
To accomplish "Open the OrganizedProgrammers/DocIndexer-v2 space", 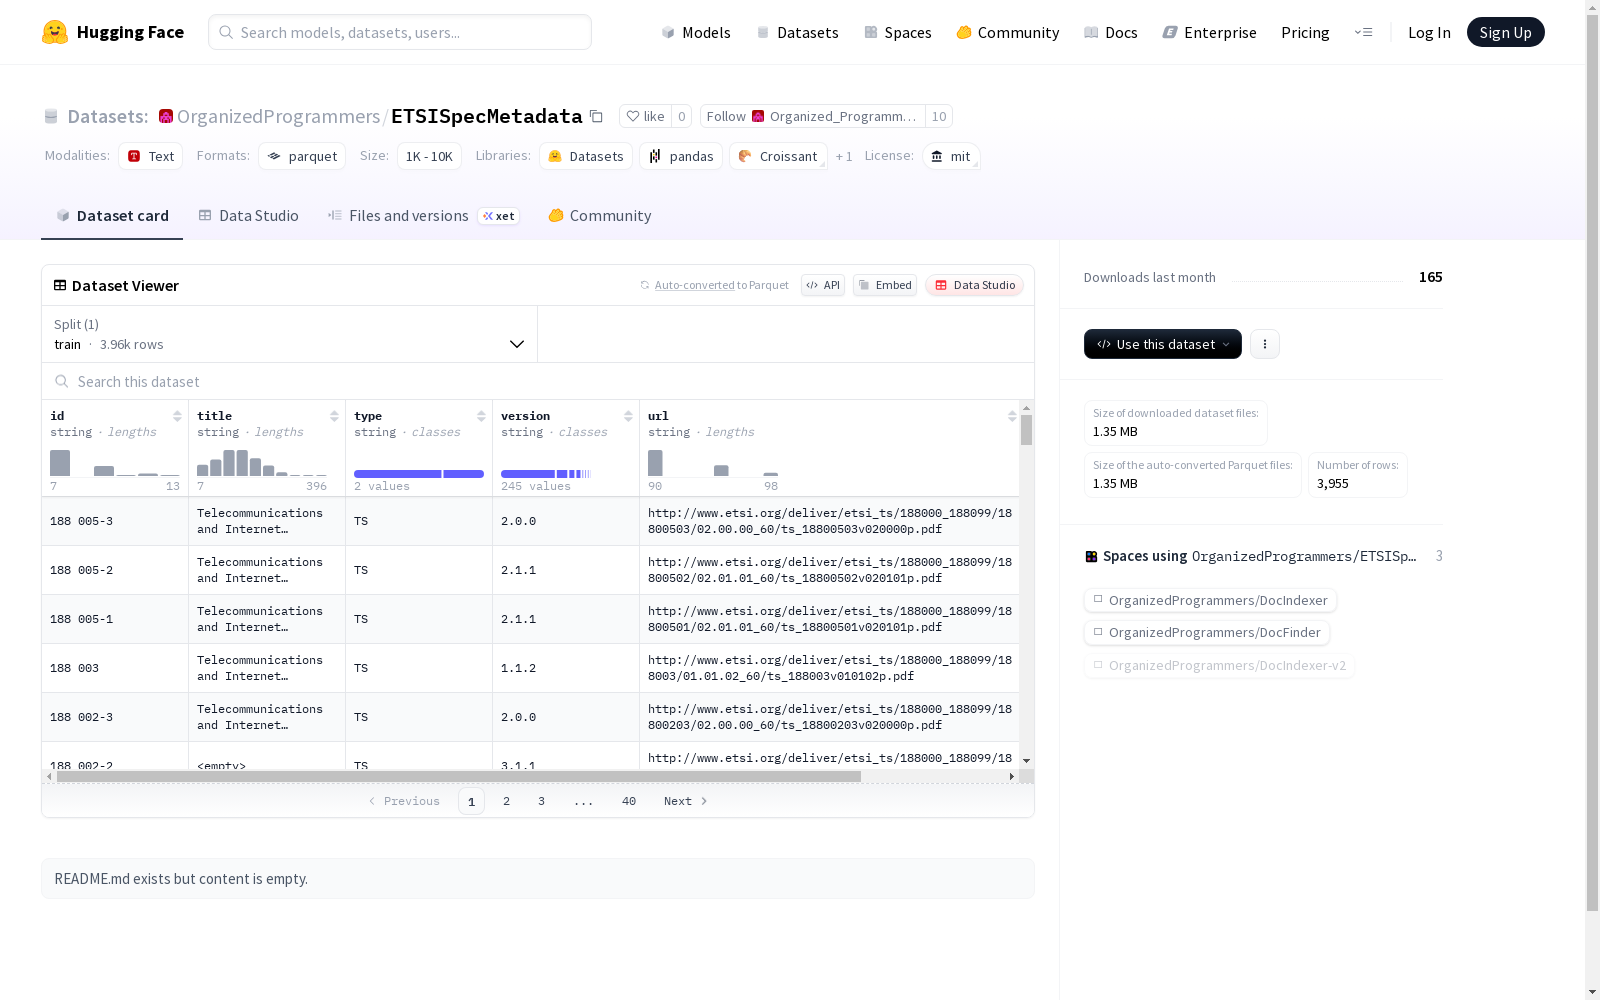I will pyautogui.click(x=1219, y=665).
